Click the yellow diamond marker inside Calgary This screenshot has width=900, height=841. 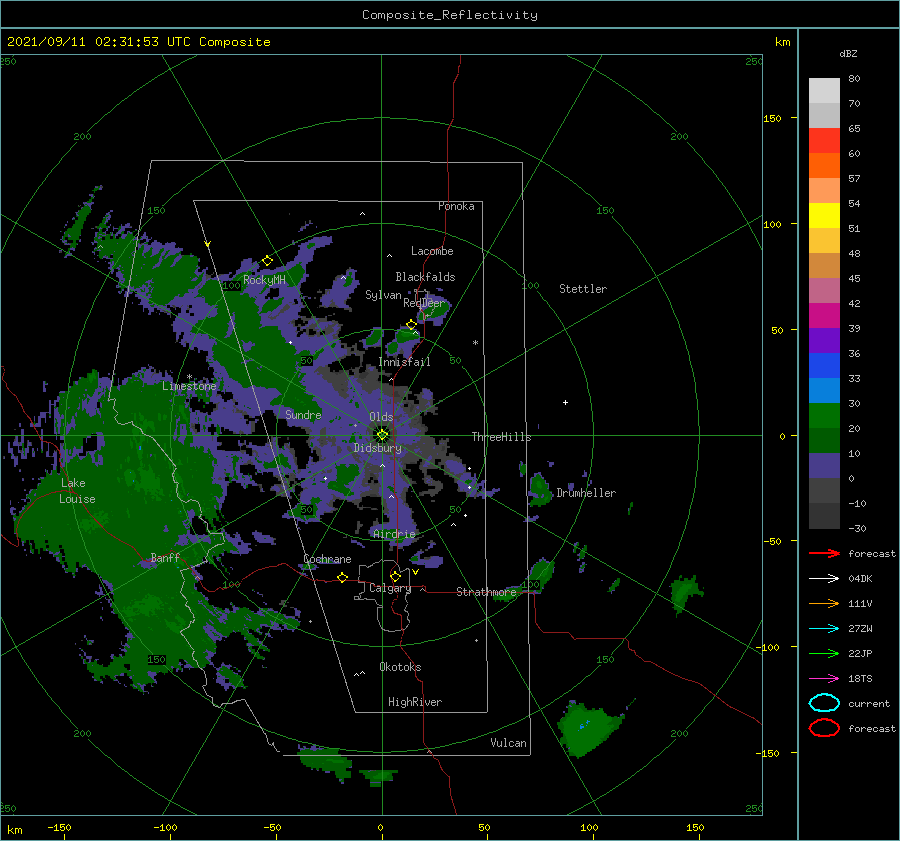point(395,576)
